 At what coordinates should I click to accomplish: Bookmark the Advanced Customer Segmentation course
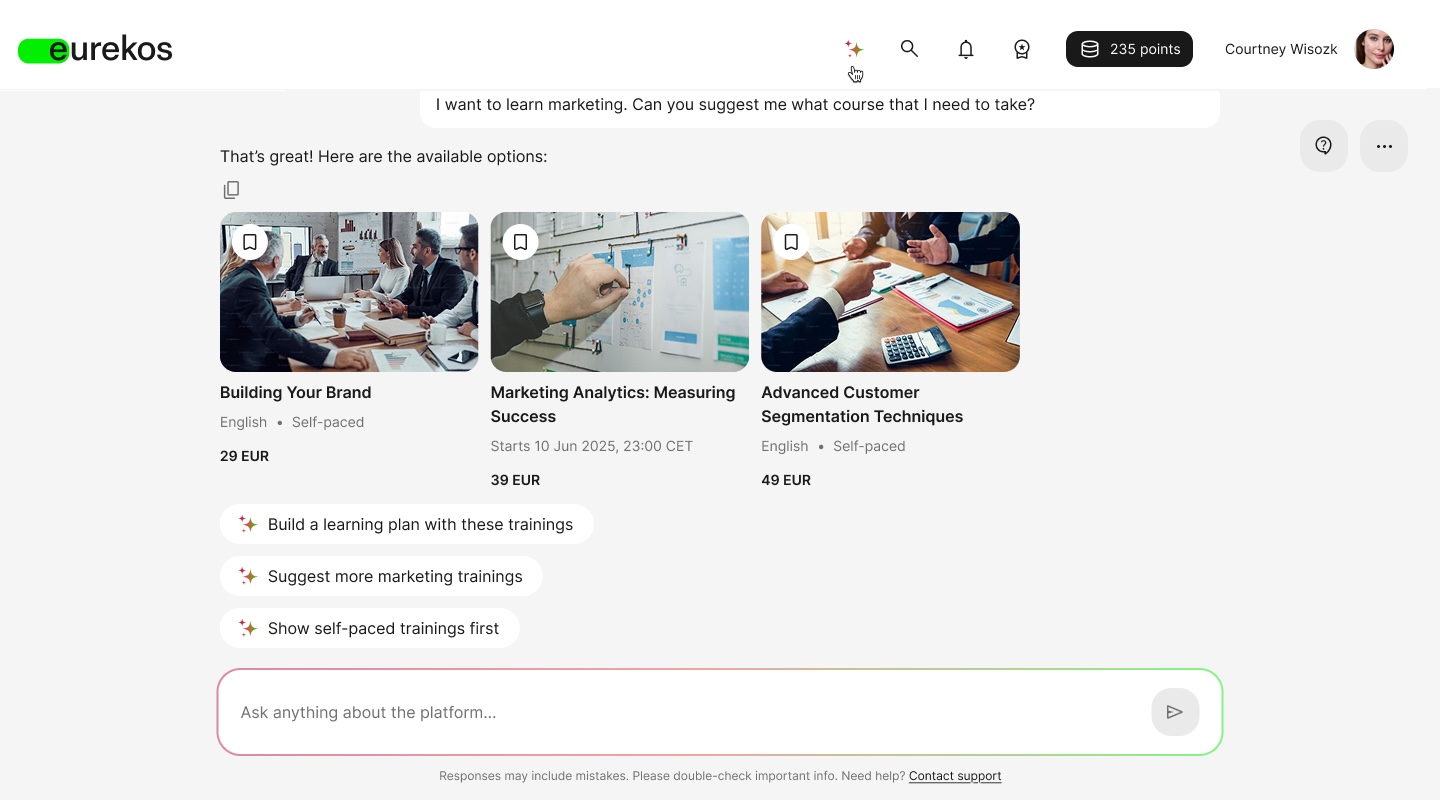click(x=791, y=241)
